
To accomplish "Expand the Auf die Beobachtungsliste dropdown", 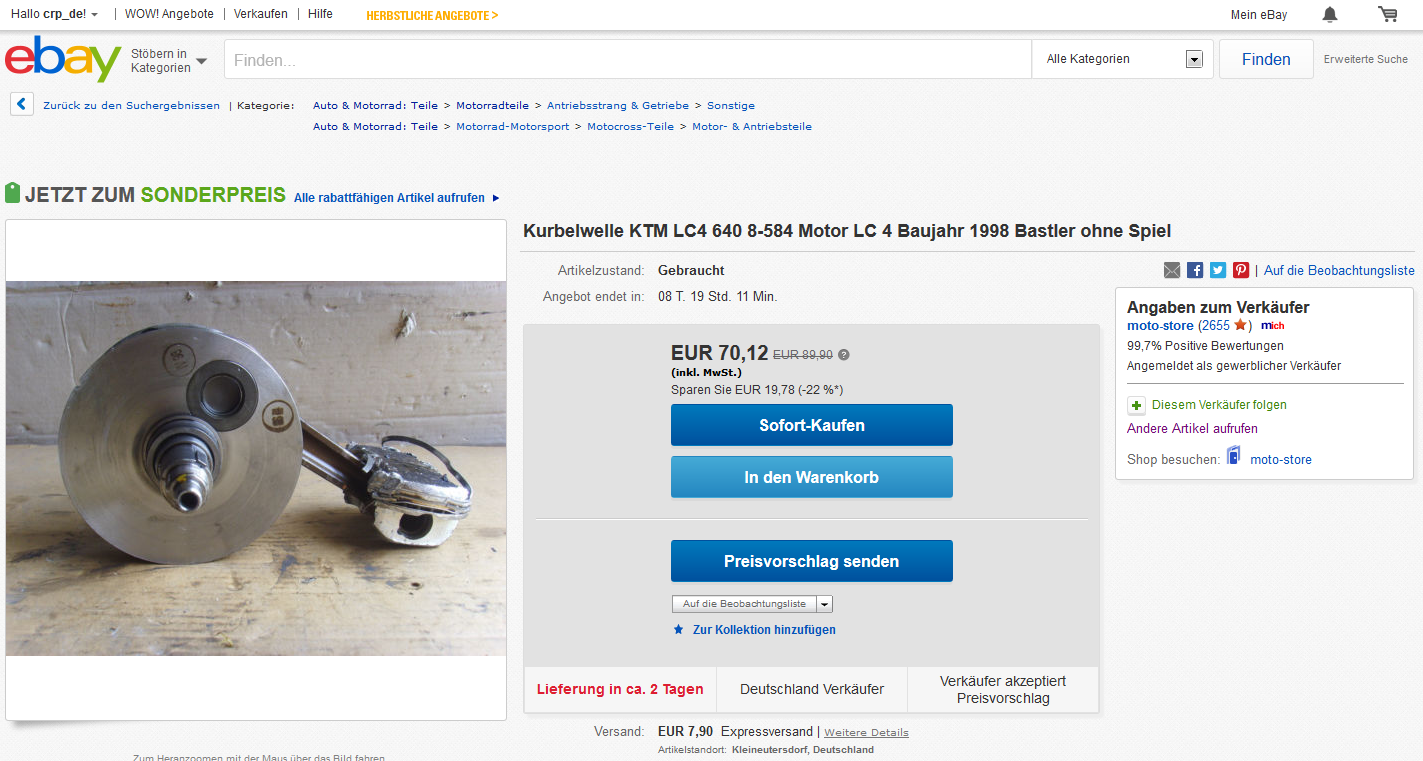I will click(x=824, y=604).
